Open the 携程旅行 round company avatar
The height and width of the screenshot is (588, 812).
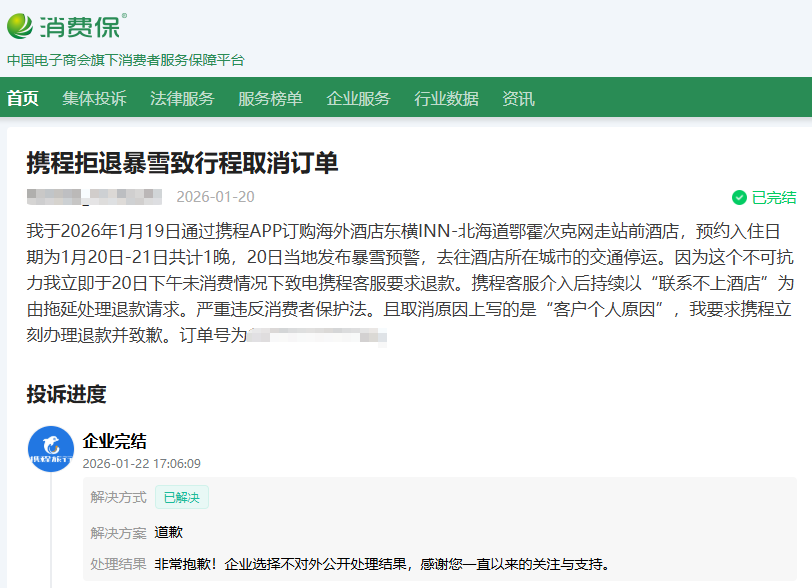click(51, 450)
